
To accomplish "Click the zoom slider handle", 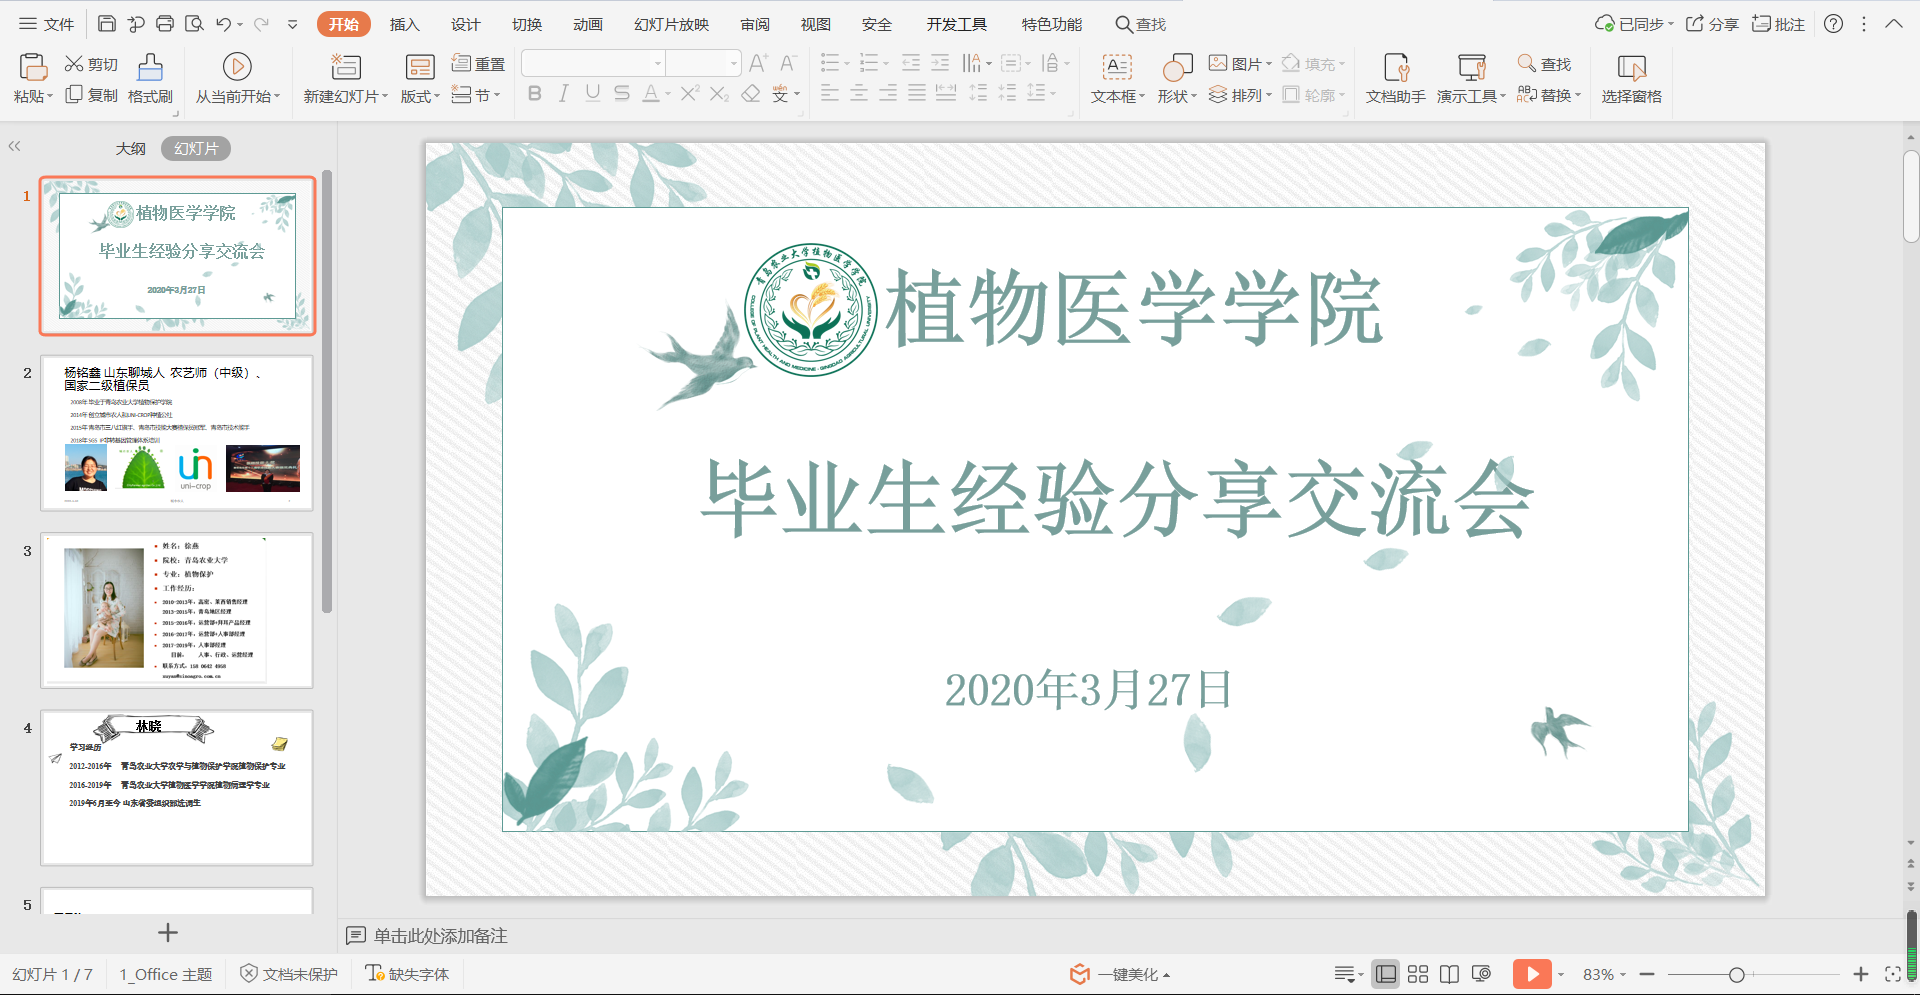I will point(1737,975).
